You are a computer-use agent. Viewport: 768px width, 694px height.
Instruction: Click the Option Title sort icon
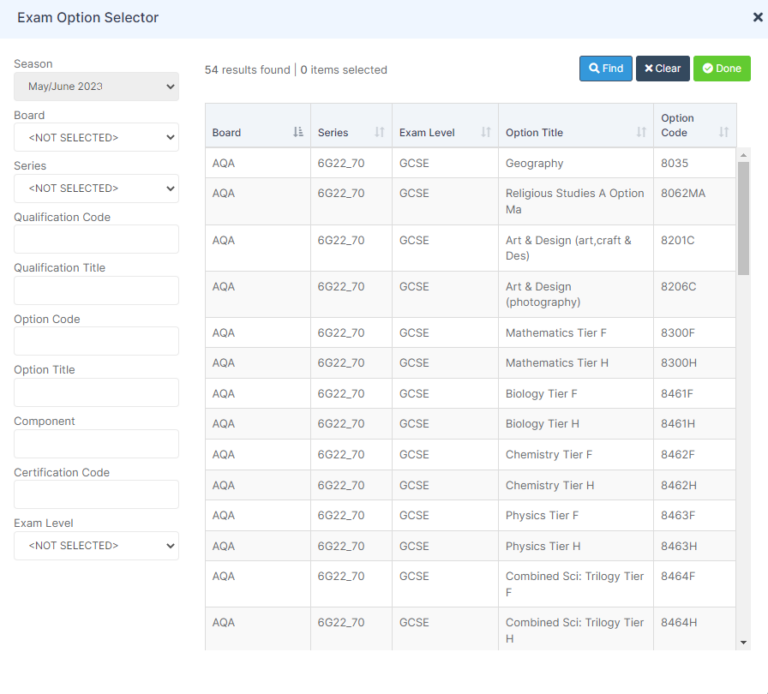tap(641, 133)
